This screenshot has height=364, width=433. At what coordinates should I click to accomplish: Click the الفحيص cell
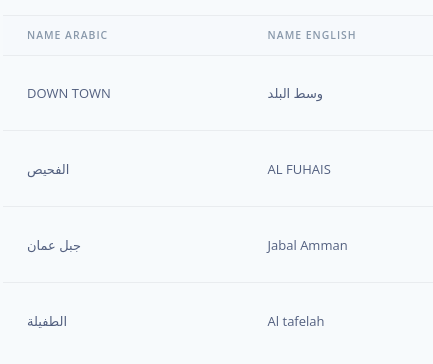[48, 170]
